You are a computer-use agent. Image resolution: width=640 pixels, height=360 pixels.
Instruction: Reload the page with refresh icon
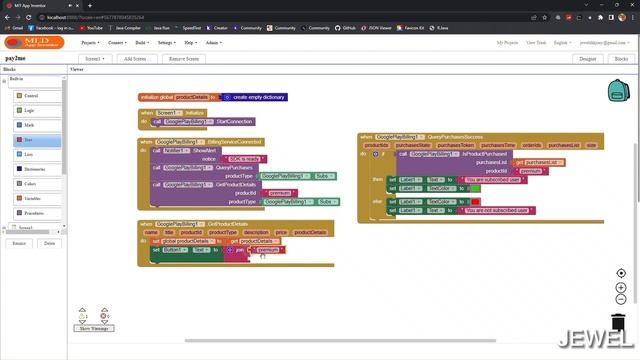pos(29,18)
